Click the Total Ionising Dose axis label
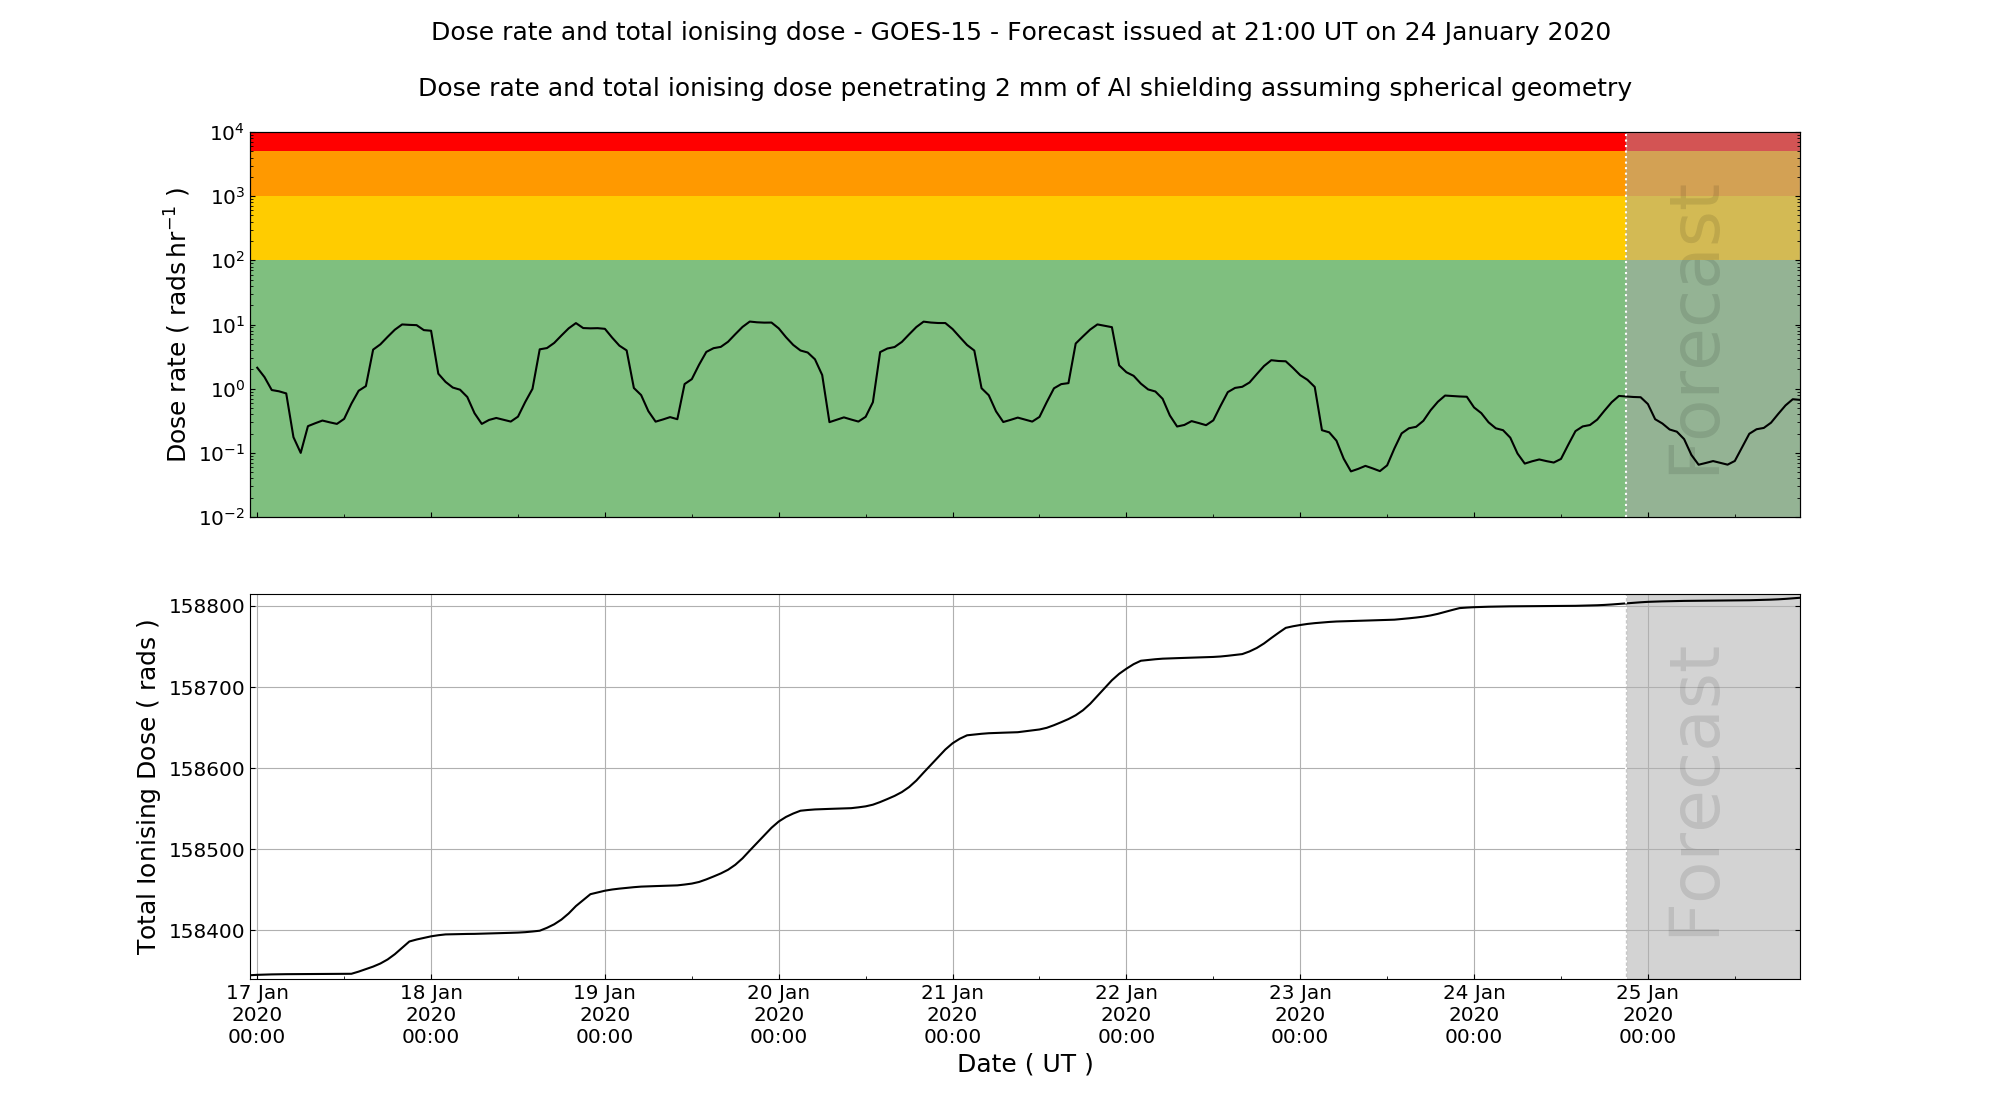Viewport: 2000px width, 1100px height. click(x=147, y=787)
